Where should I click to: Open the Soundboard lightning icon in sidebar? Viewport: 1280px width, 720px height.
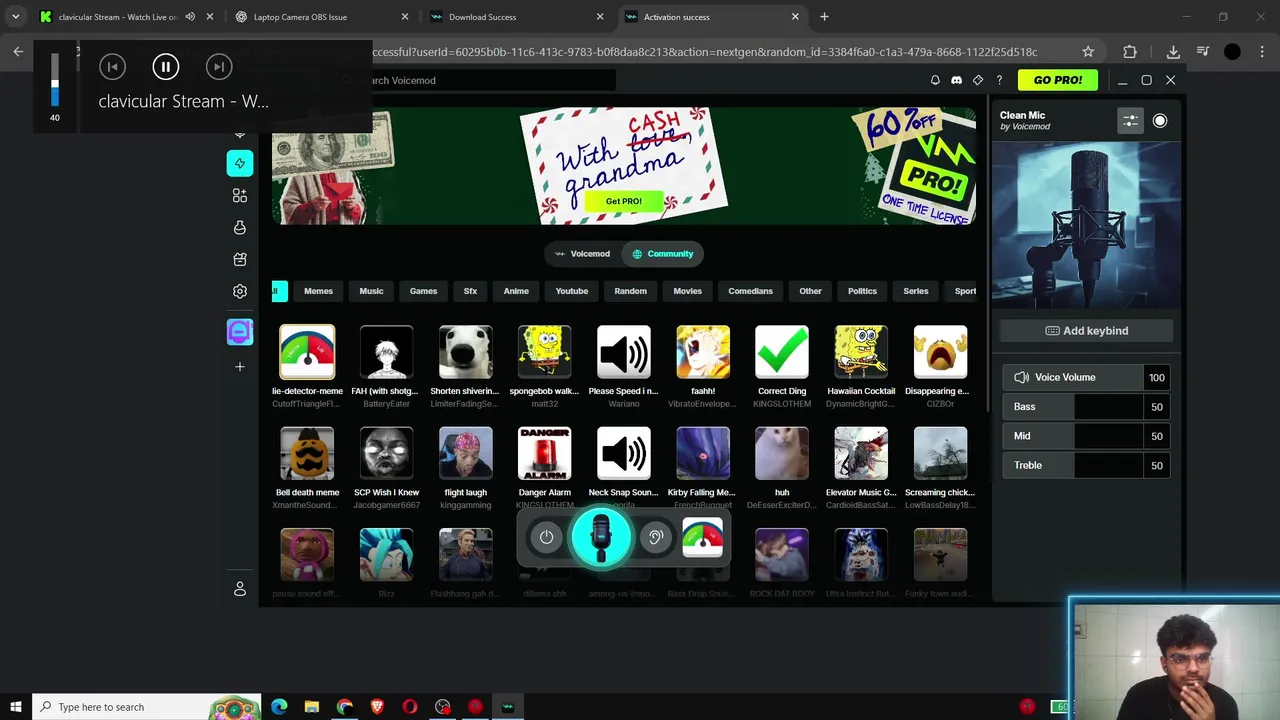(240, 163)
